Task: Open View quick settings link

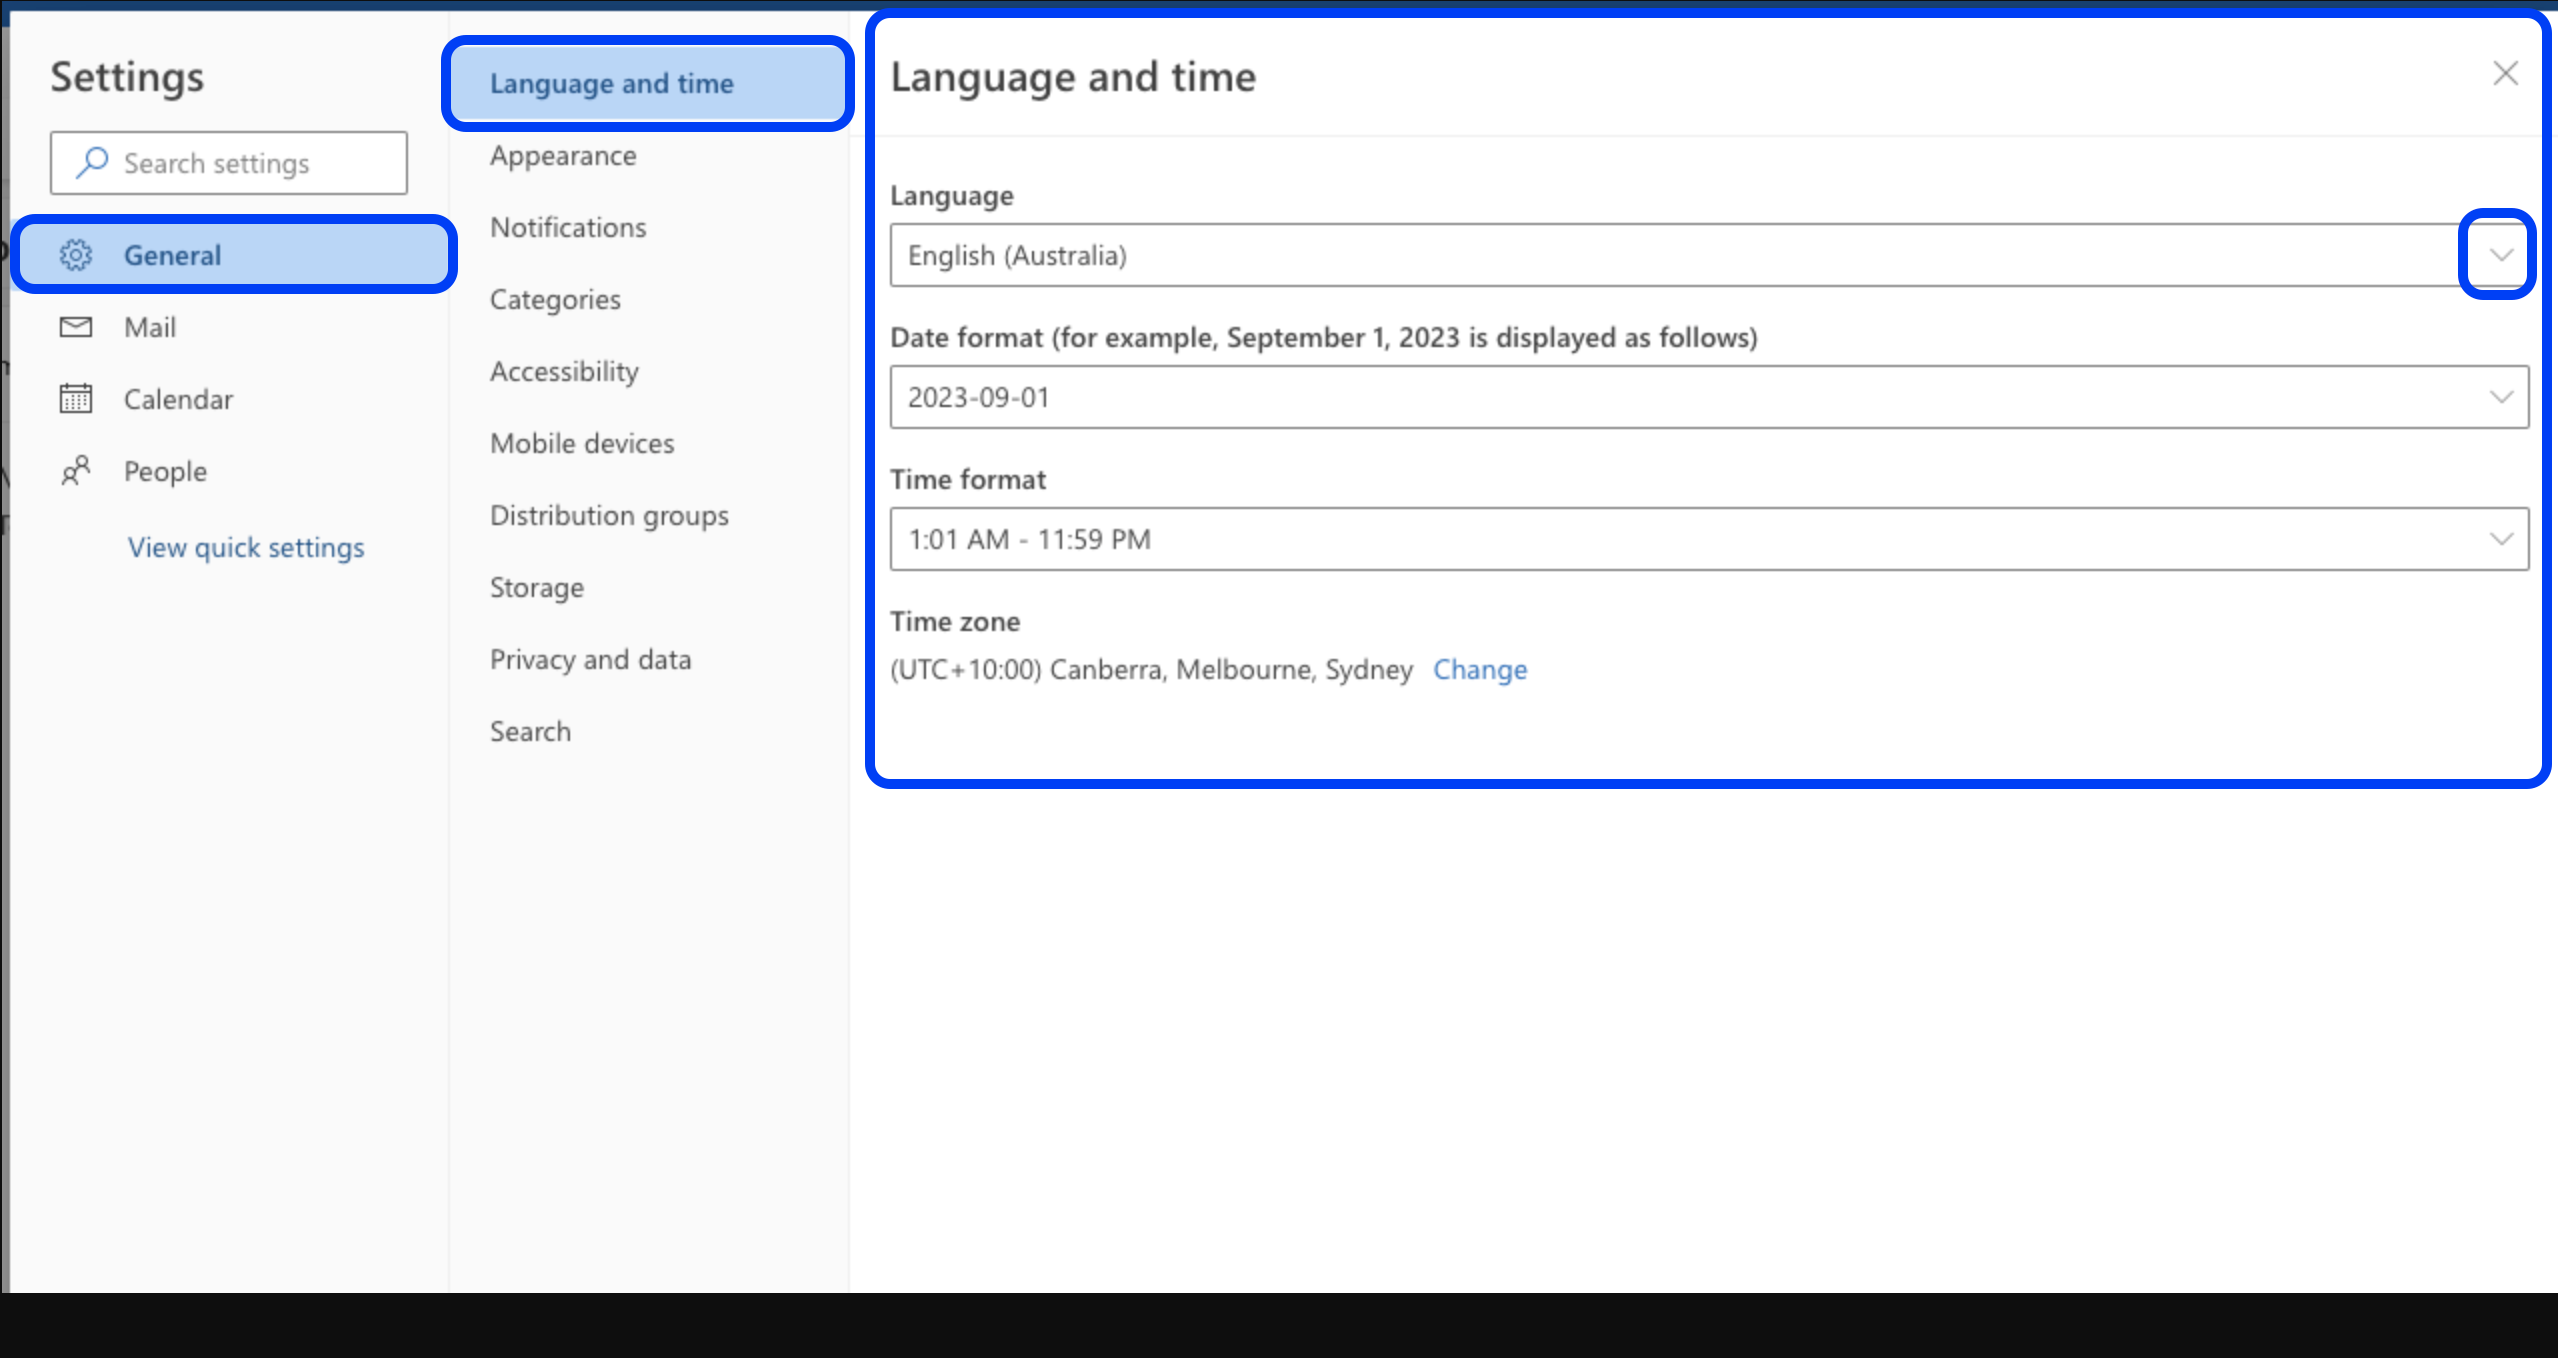Action: 246,547
